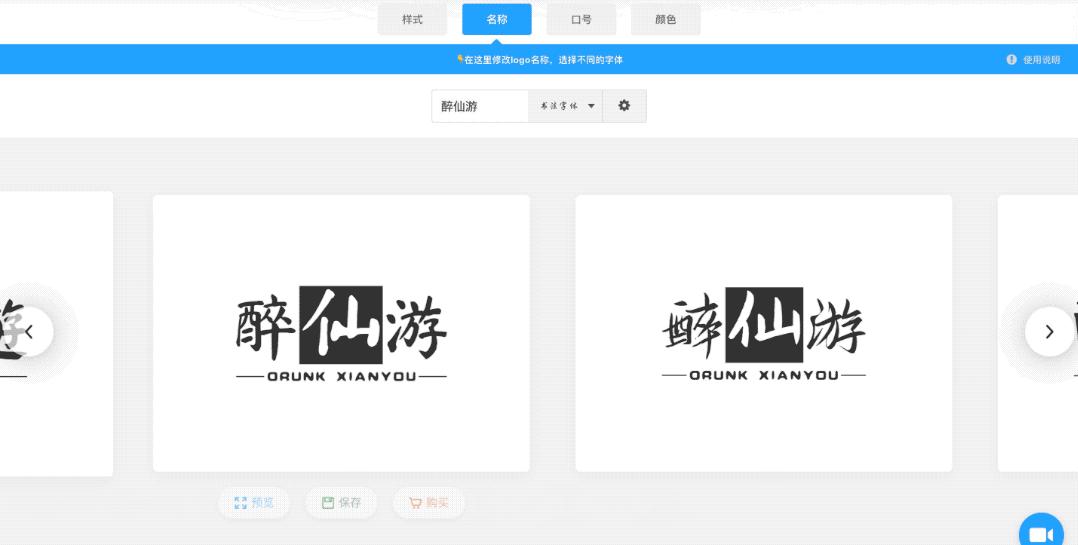
Task: Show previous logo with left arrow
Action: (x=29, y=332)
